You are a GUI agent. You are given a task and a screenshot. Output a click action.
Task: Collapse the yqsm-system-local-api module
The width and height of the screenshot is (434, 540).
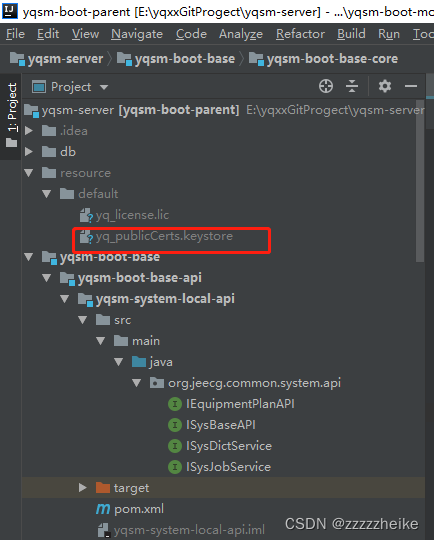(65, 299)
